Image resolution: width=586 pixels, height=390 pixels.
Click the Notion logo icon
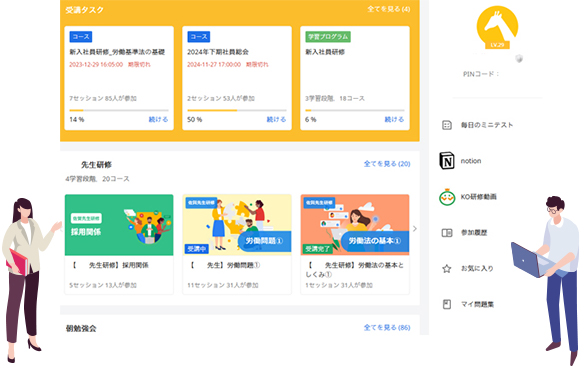[x=447, y=161]
